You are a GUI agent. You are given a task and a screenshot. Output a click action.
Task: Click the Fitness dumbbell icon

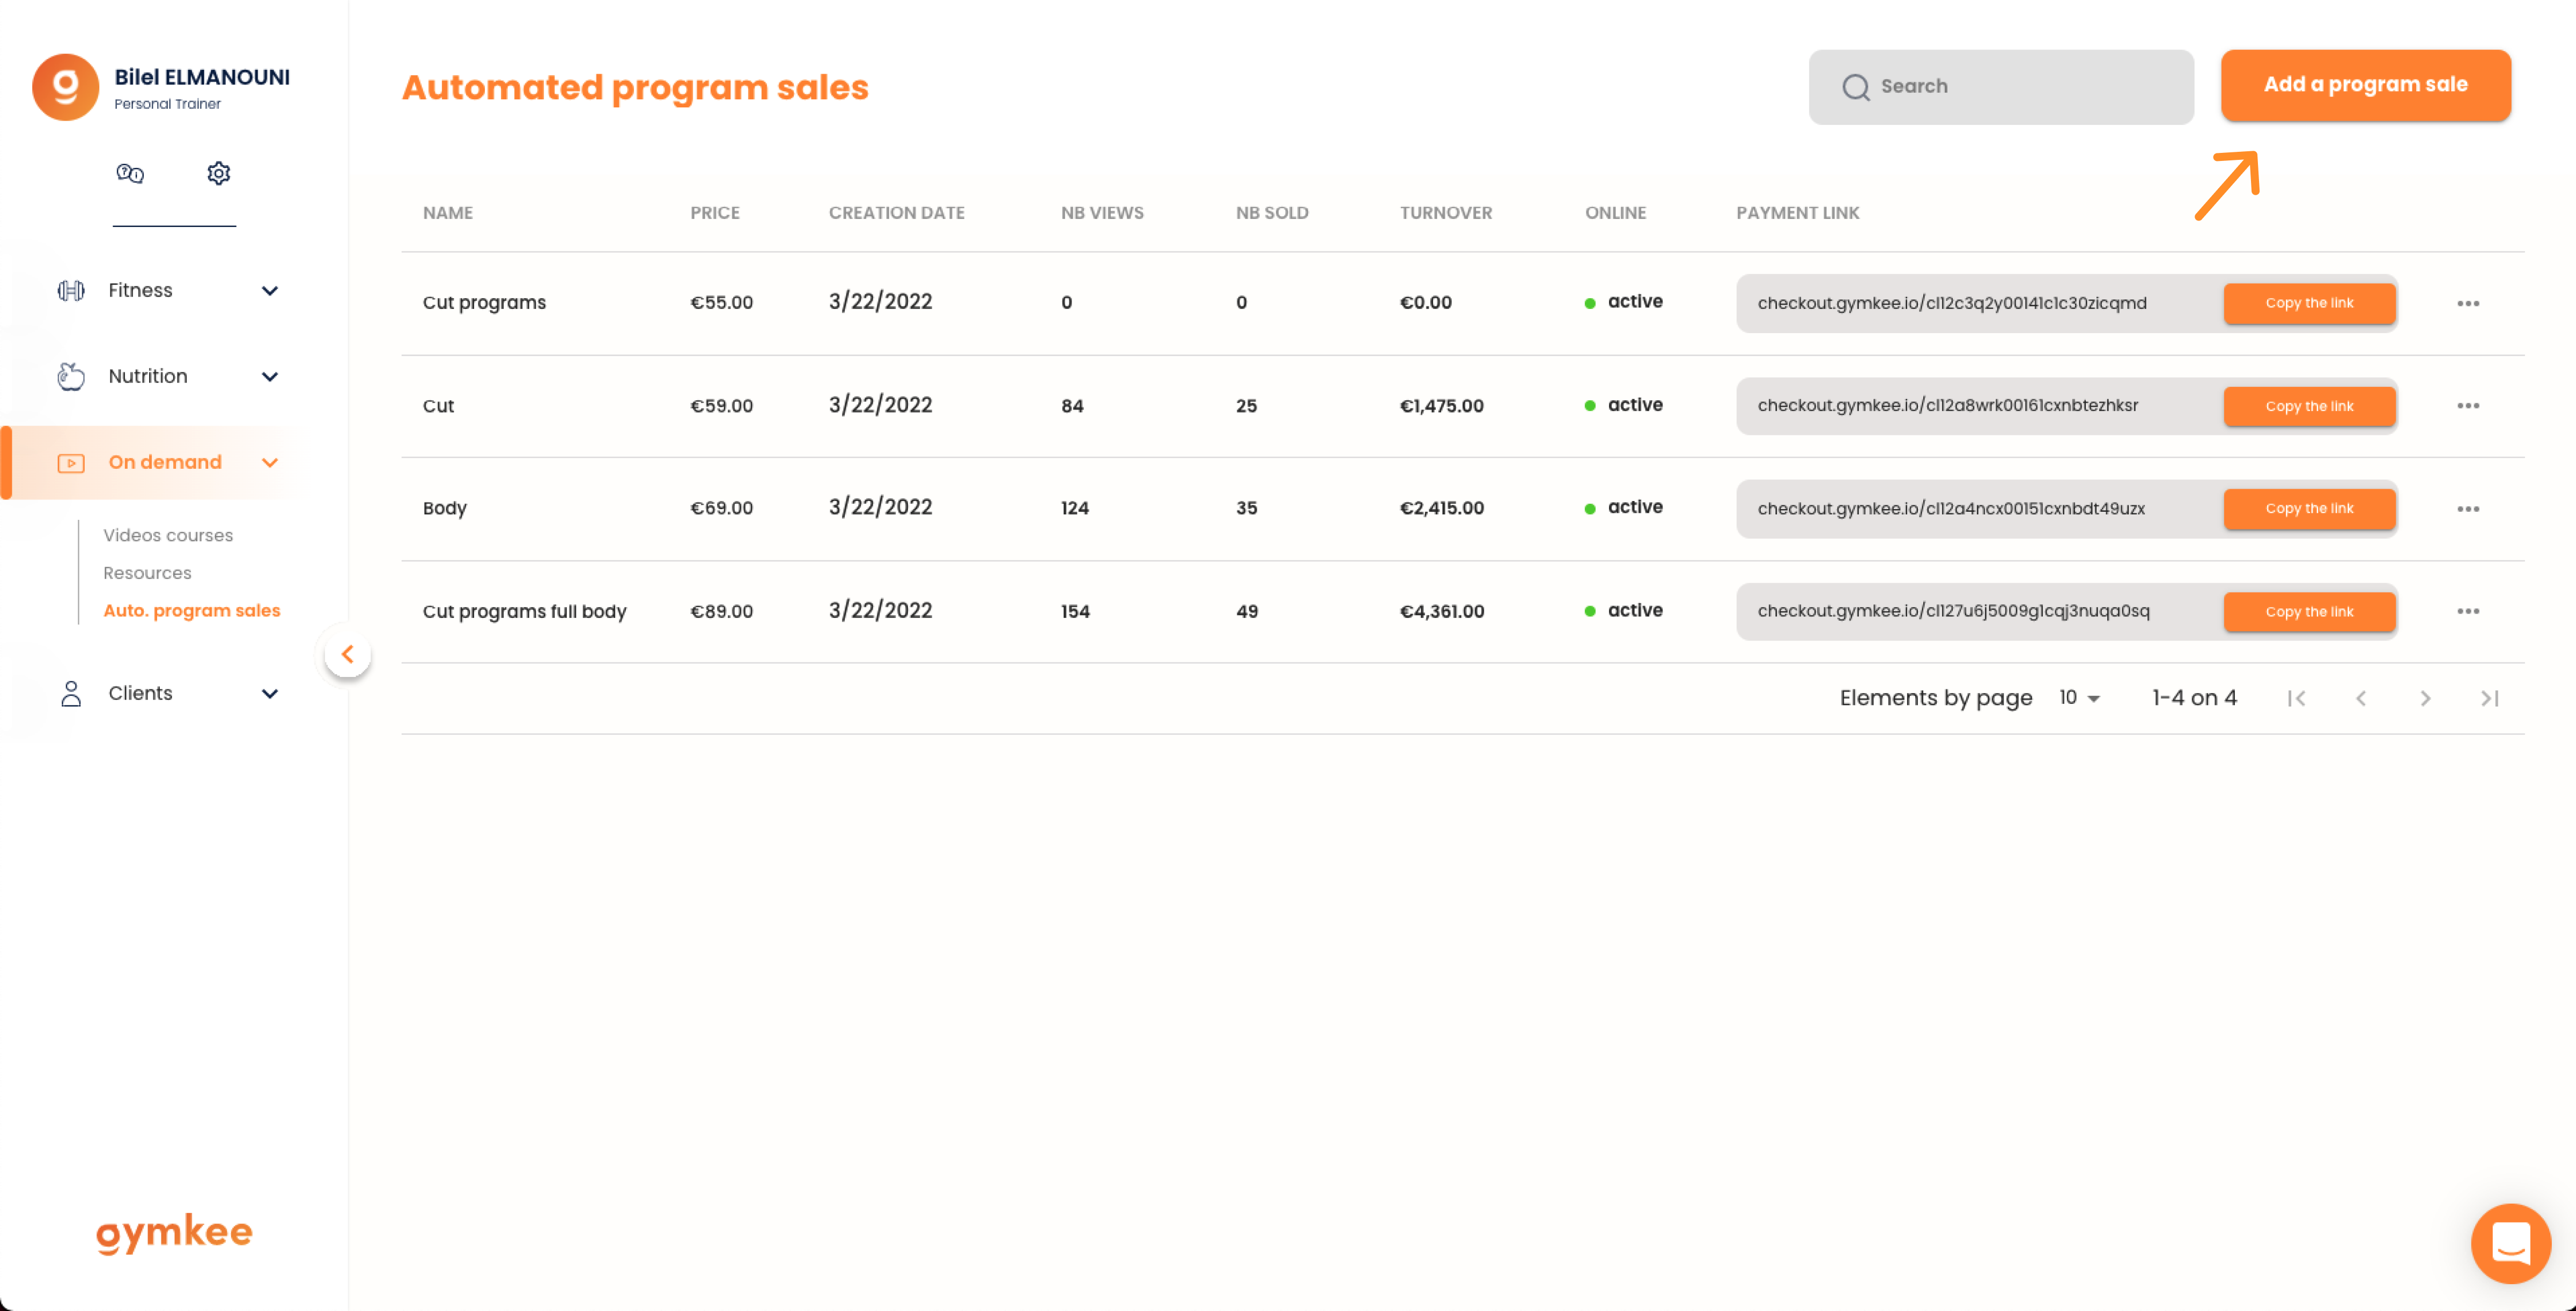(x=71, y=290)
